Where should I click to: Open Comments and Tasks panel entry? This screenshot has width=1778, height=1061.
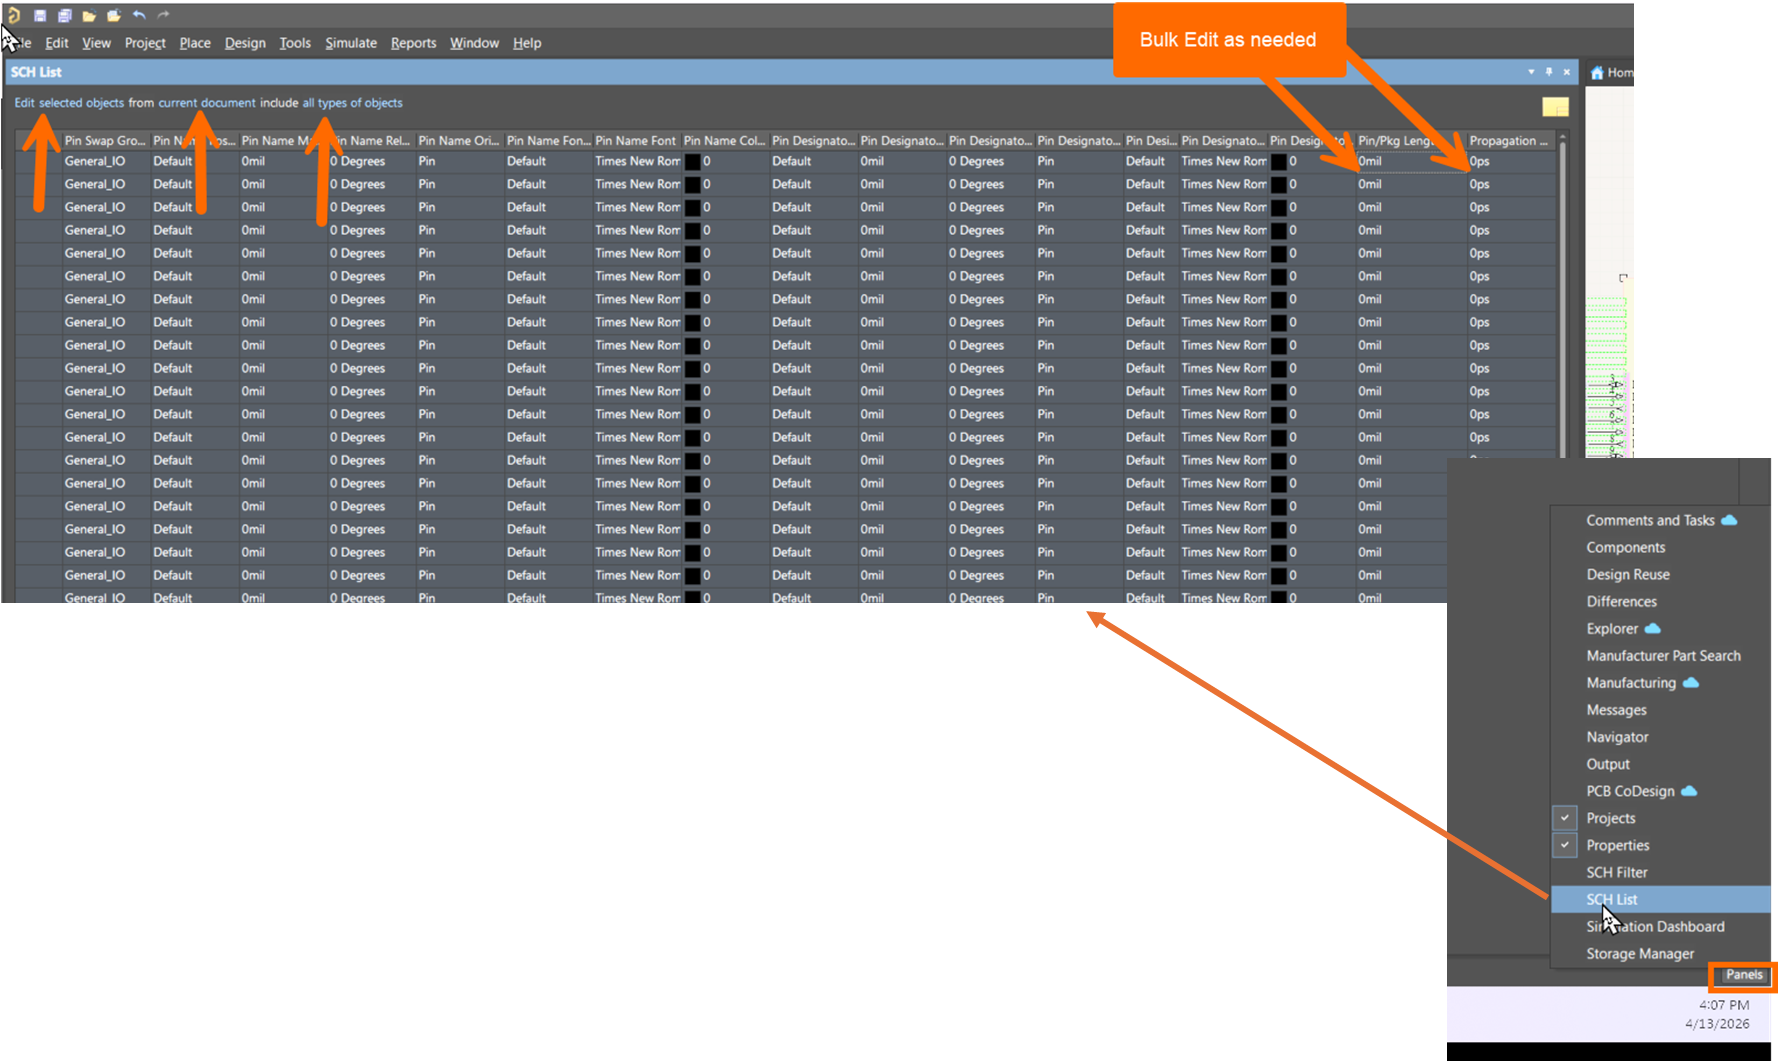1660,520
